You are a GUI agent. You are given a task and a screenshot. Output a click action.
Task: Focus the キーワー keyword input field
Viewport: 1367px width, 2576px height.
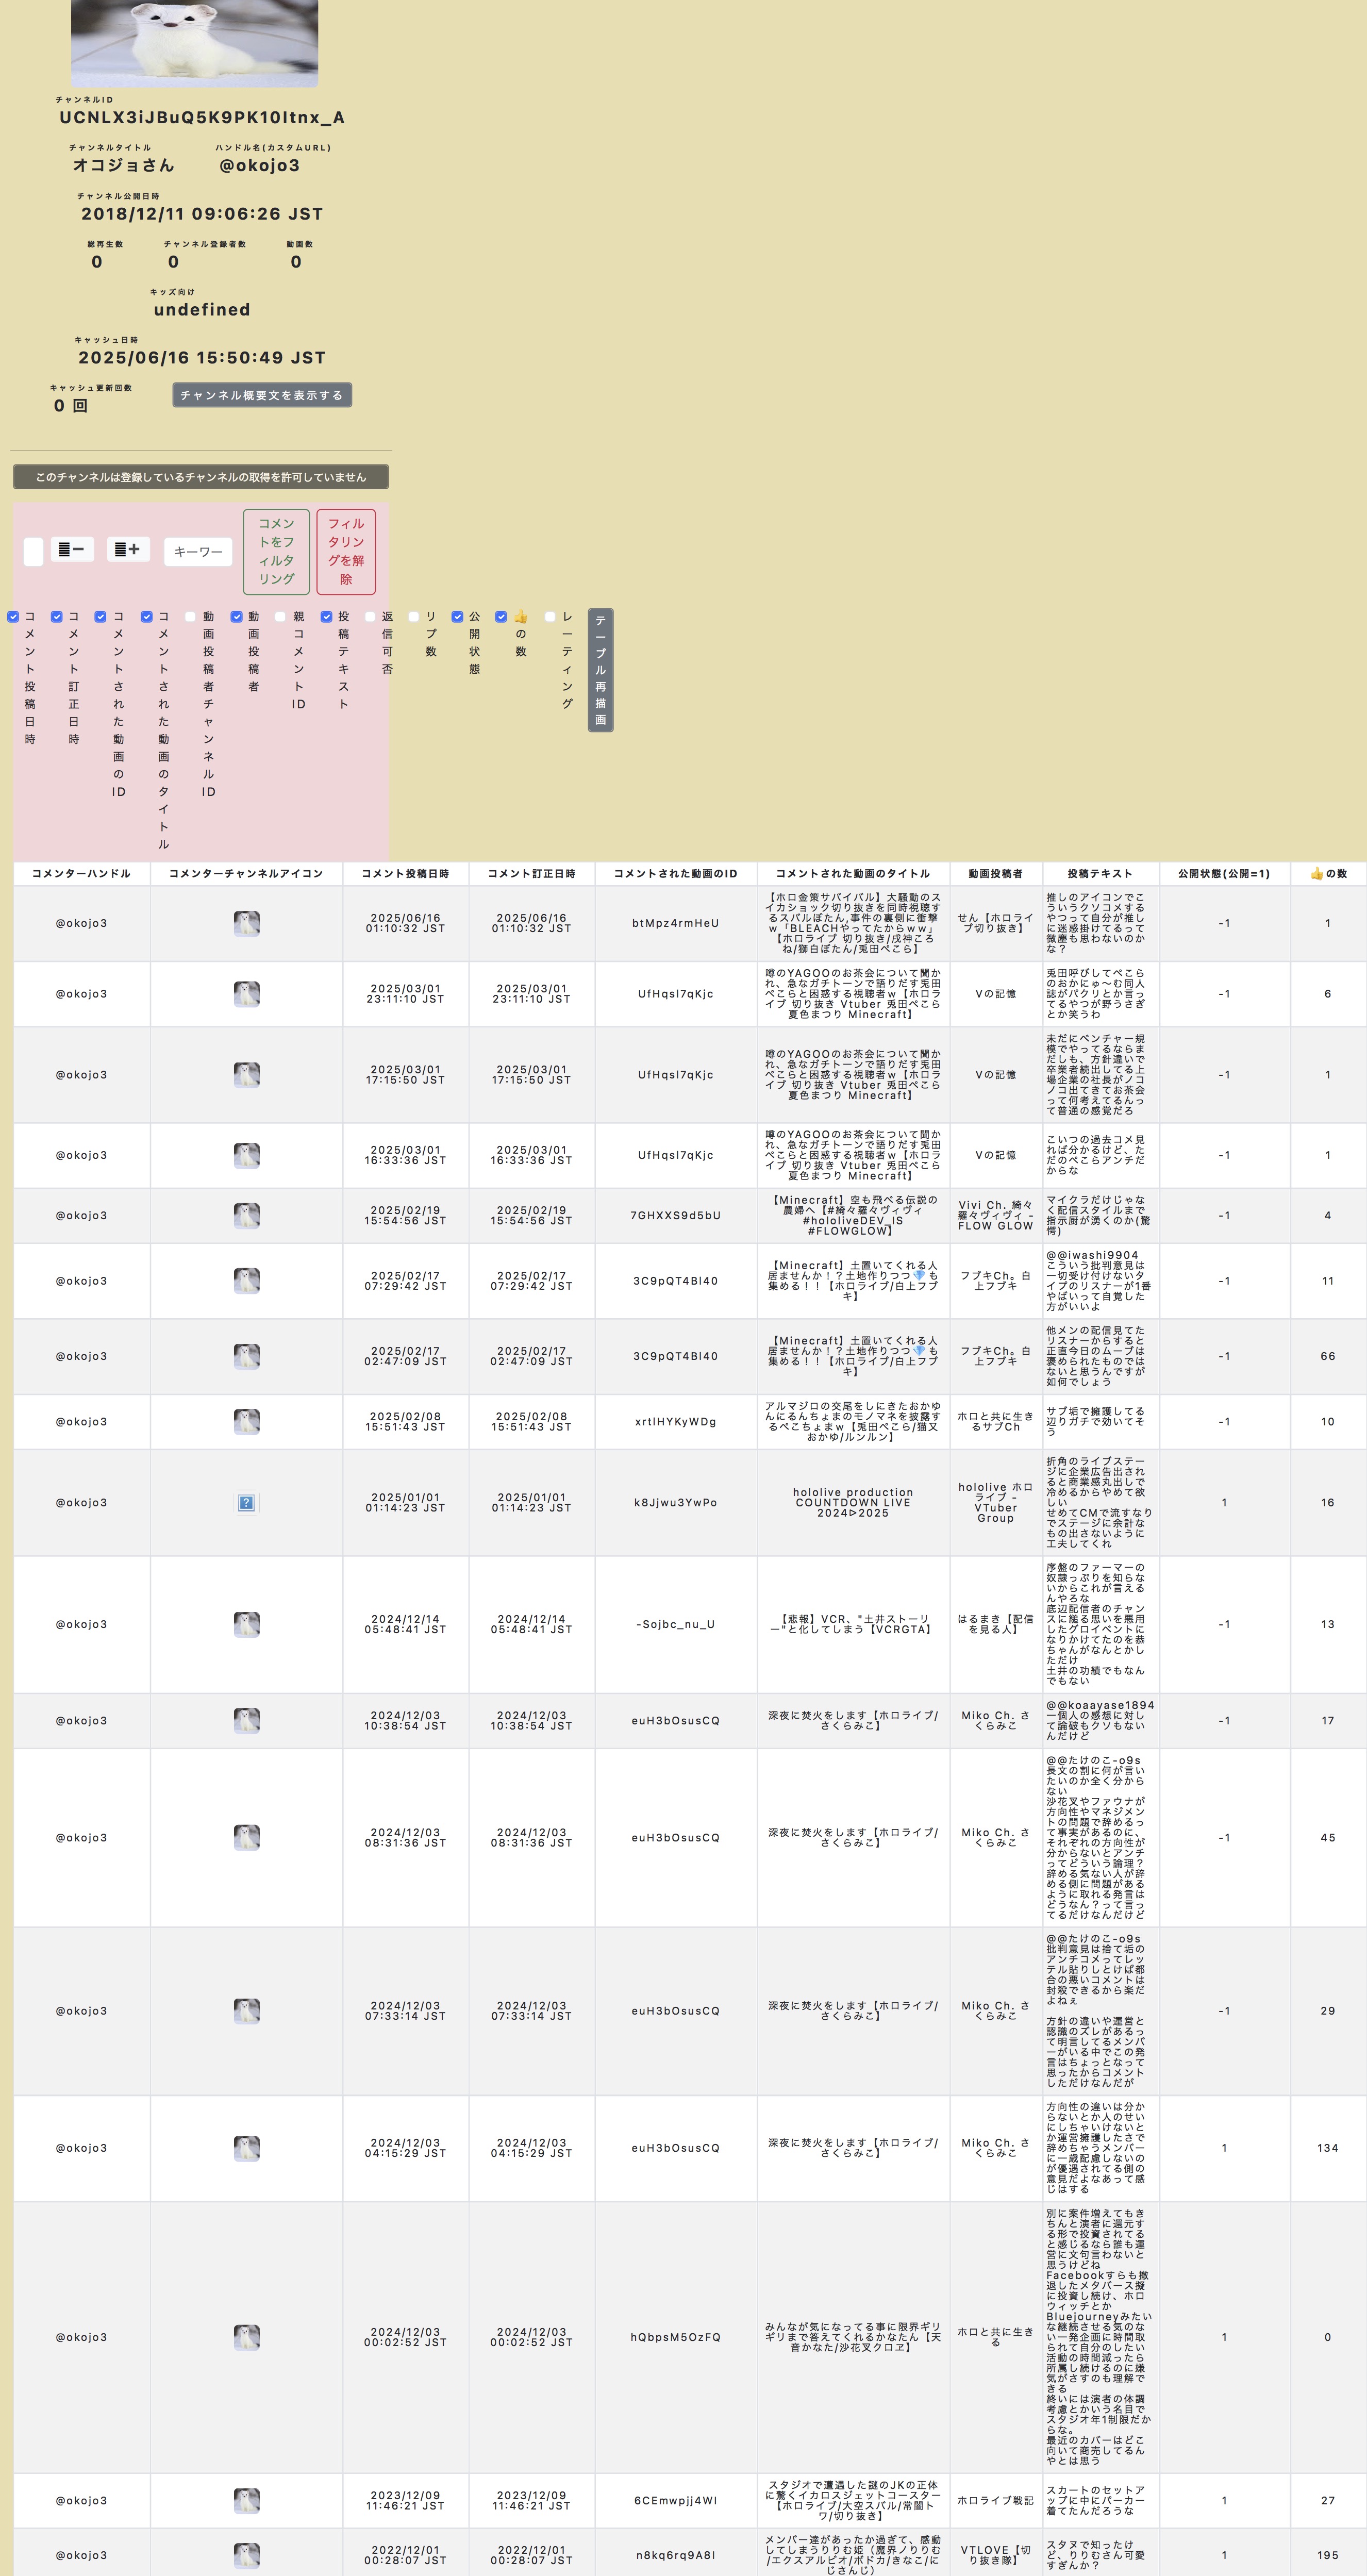[198, 552]
